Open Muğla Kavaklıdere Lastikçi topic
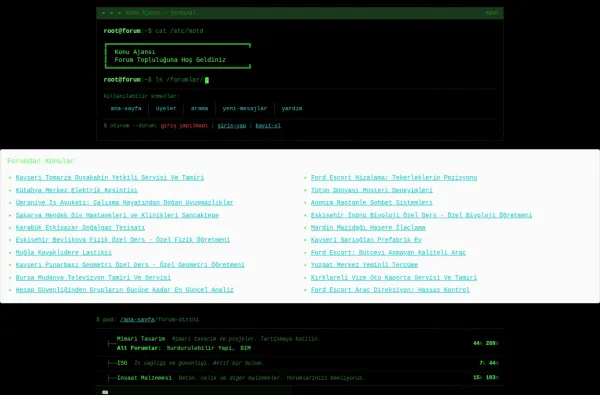Viewport: 600px width, 395px height. click(64, 253)
